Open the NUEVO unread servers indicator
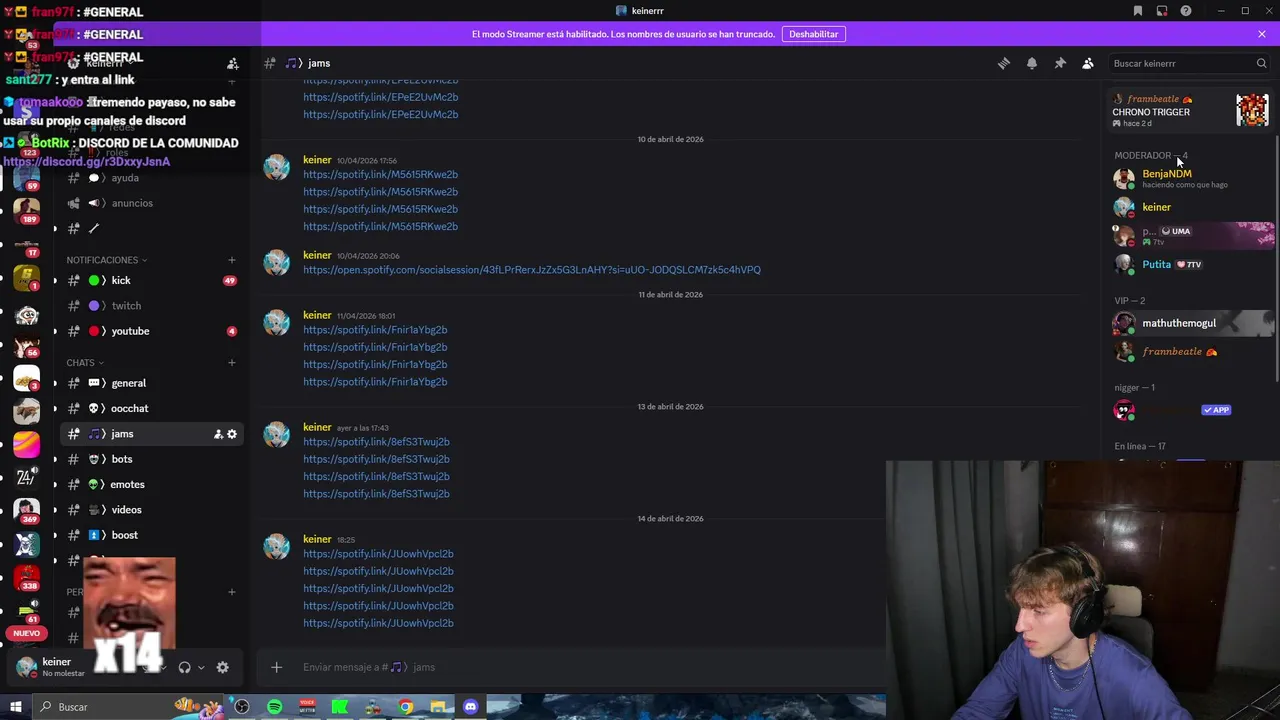This screenshot has height=720, width=1280. click(27, 633)
